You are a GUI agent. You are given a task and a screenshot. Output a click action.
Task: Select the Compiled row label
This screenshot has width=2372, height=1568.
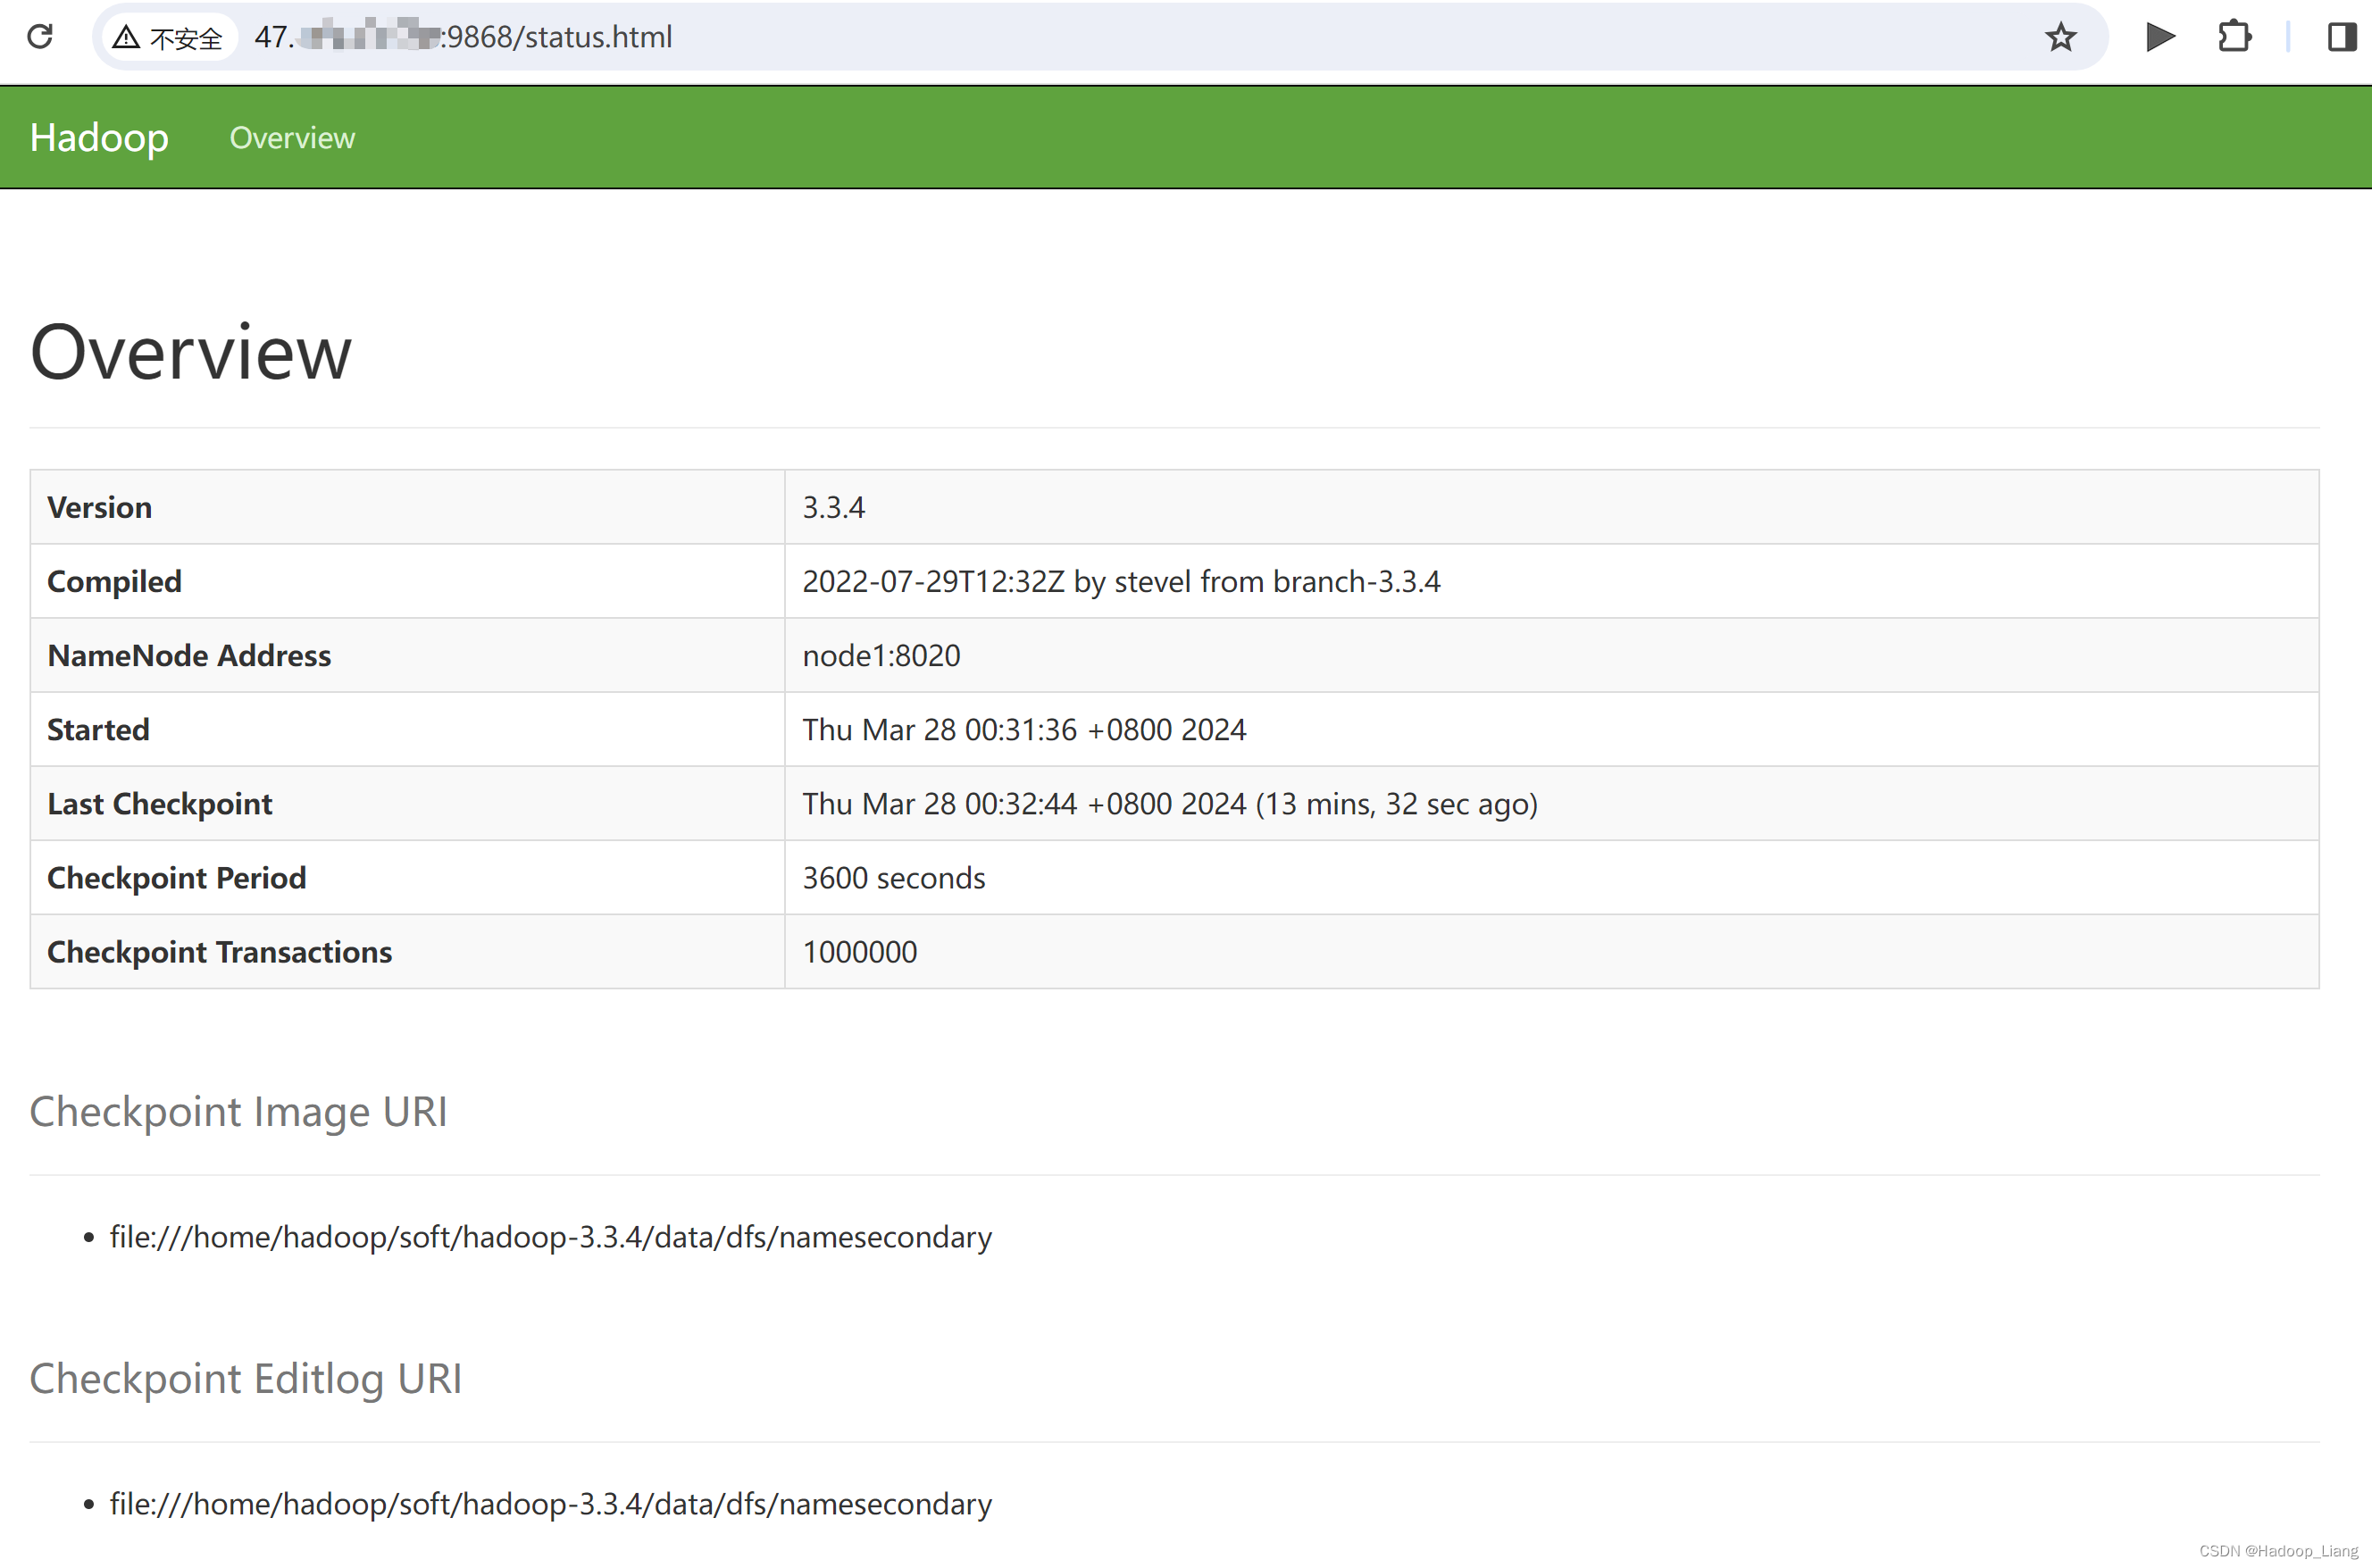point(115,581)
